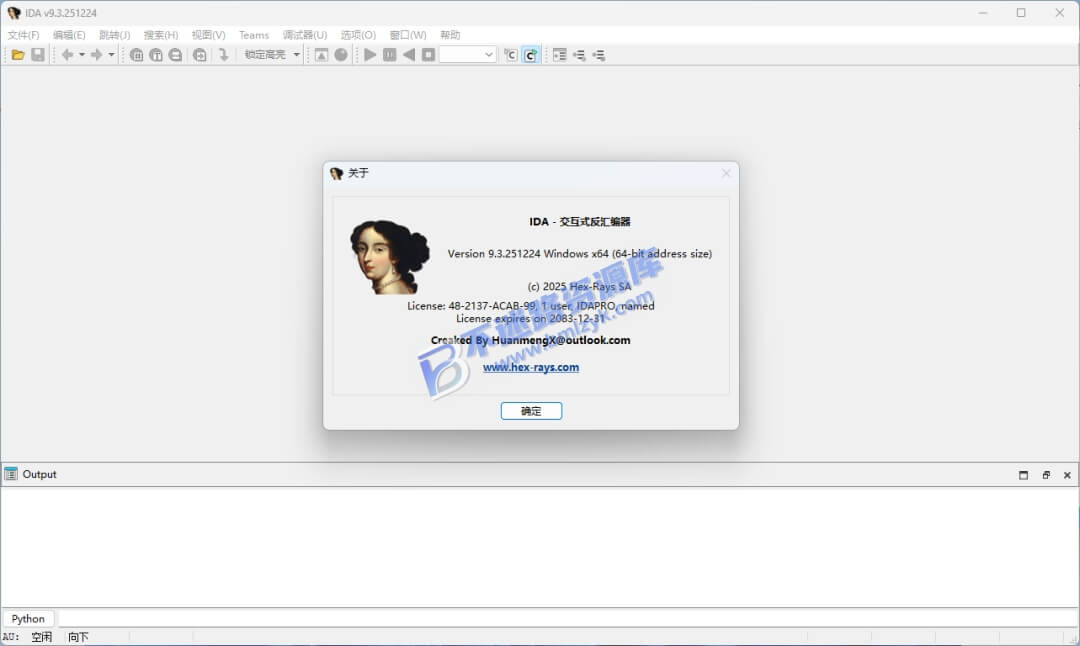
Task: Click the AU: status bar indicator
Action: (x=11, y=637)
